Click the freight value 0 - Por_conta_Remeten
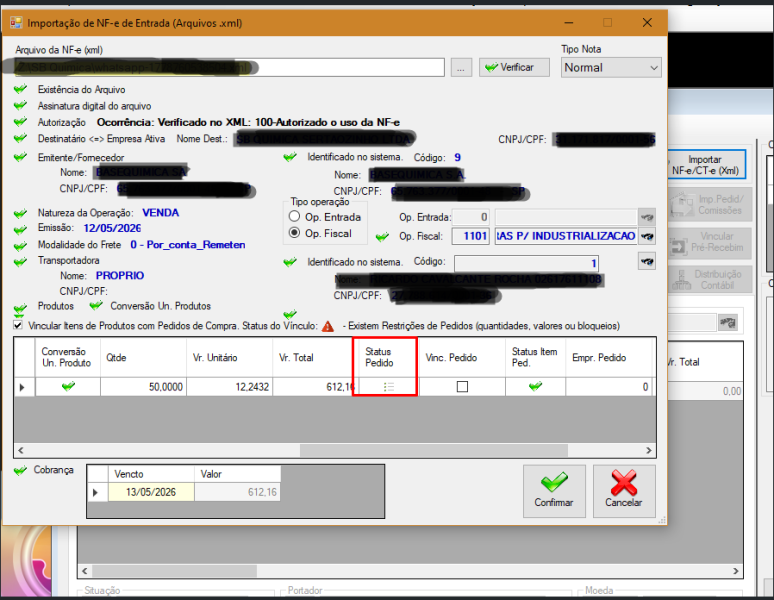The height and width of the screenshot is (600, 774). pos(188,244)
